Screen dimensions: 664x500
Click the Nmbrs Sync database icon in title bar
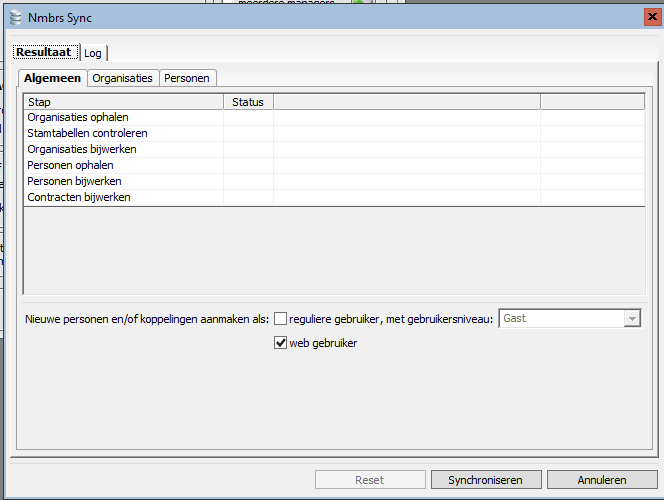[15, 18]
